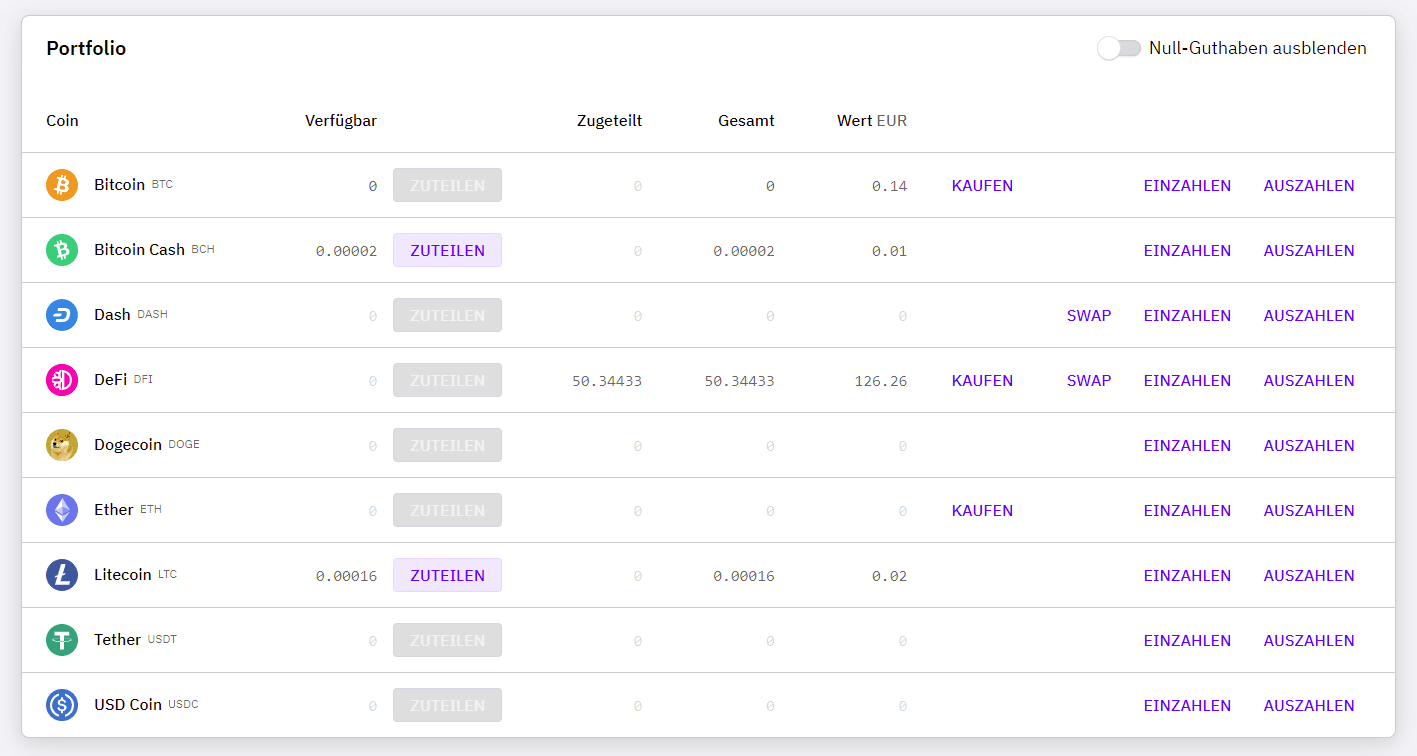Click the DeFi coin icon
This screenshot has height=756, width=1417.
[x=62, y=380]
